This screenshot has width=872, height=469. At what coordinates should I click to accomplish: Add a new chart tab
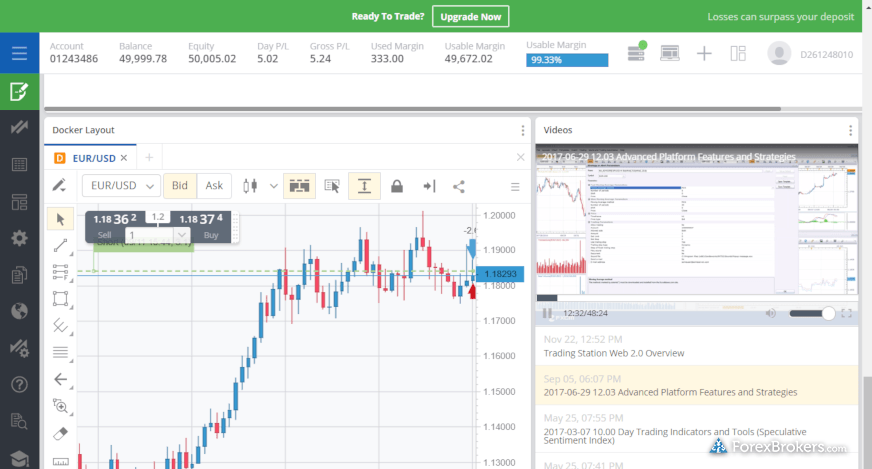point(149,158)
